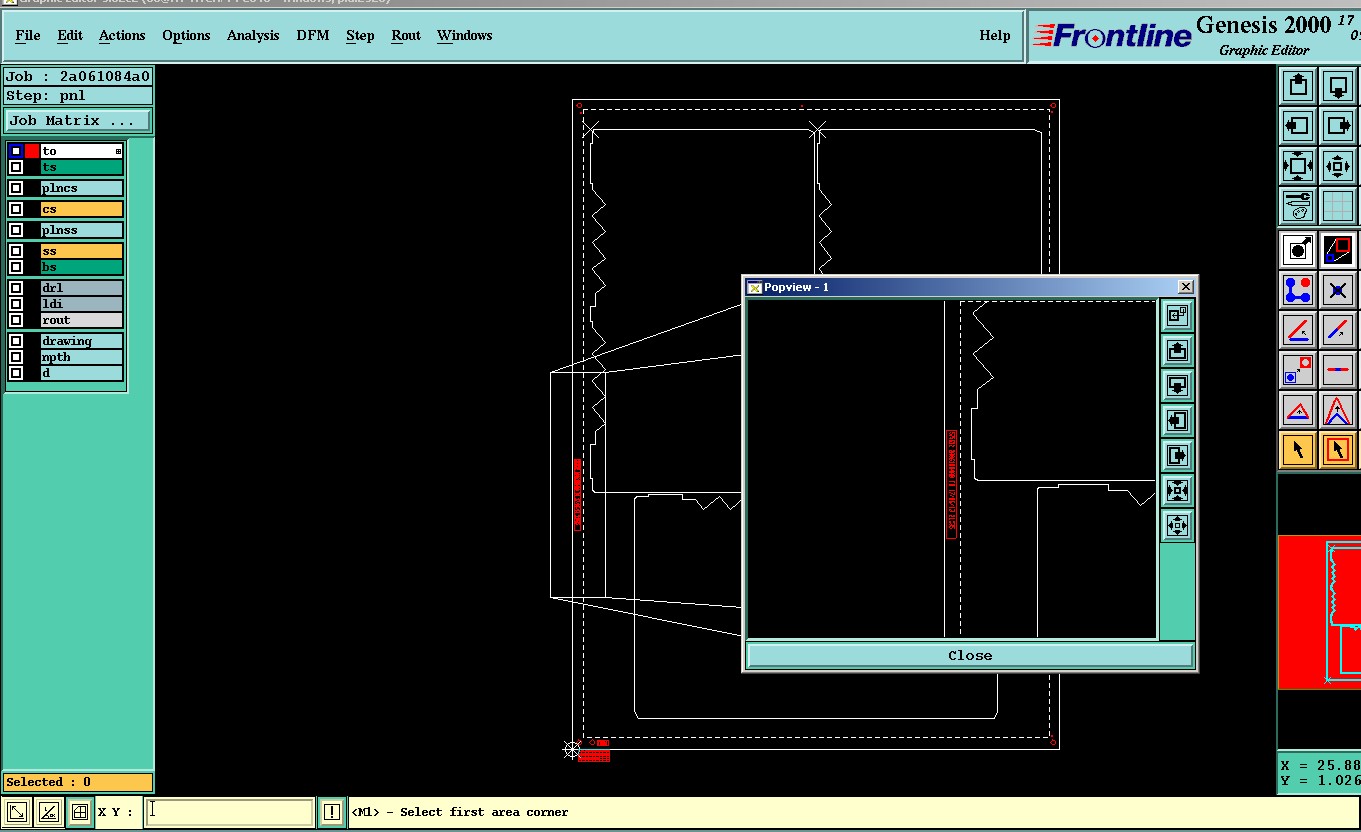The image size is (1361, 832).
Task: Select the plain arrow pointer tool
Action: [x=1298, y=450]
